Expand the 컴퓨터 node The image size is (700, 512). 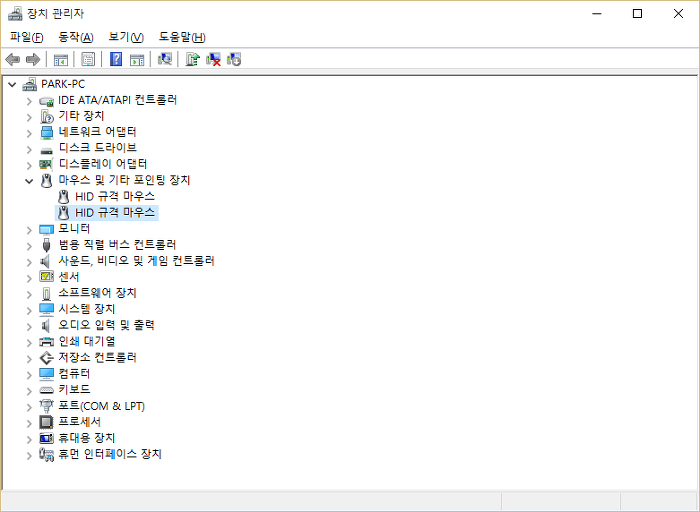[29, 374]
